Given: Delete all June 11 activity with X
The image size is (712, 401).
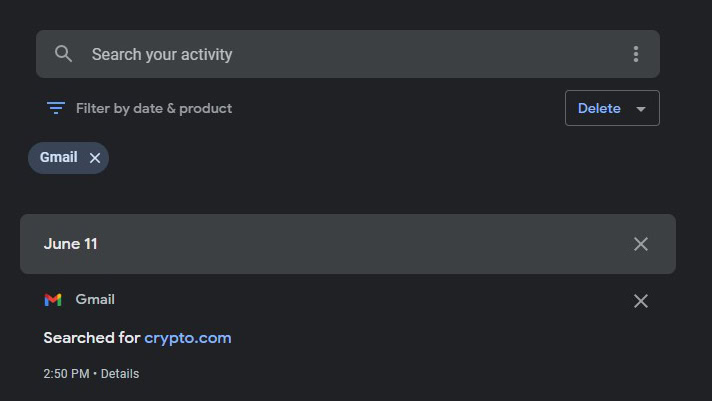Looking at the screenshot, I should pyautogui.click(x=641, y=244).
